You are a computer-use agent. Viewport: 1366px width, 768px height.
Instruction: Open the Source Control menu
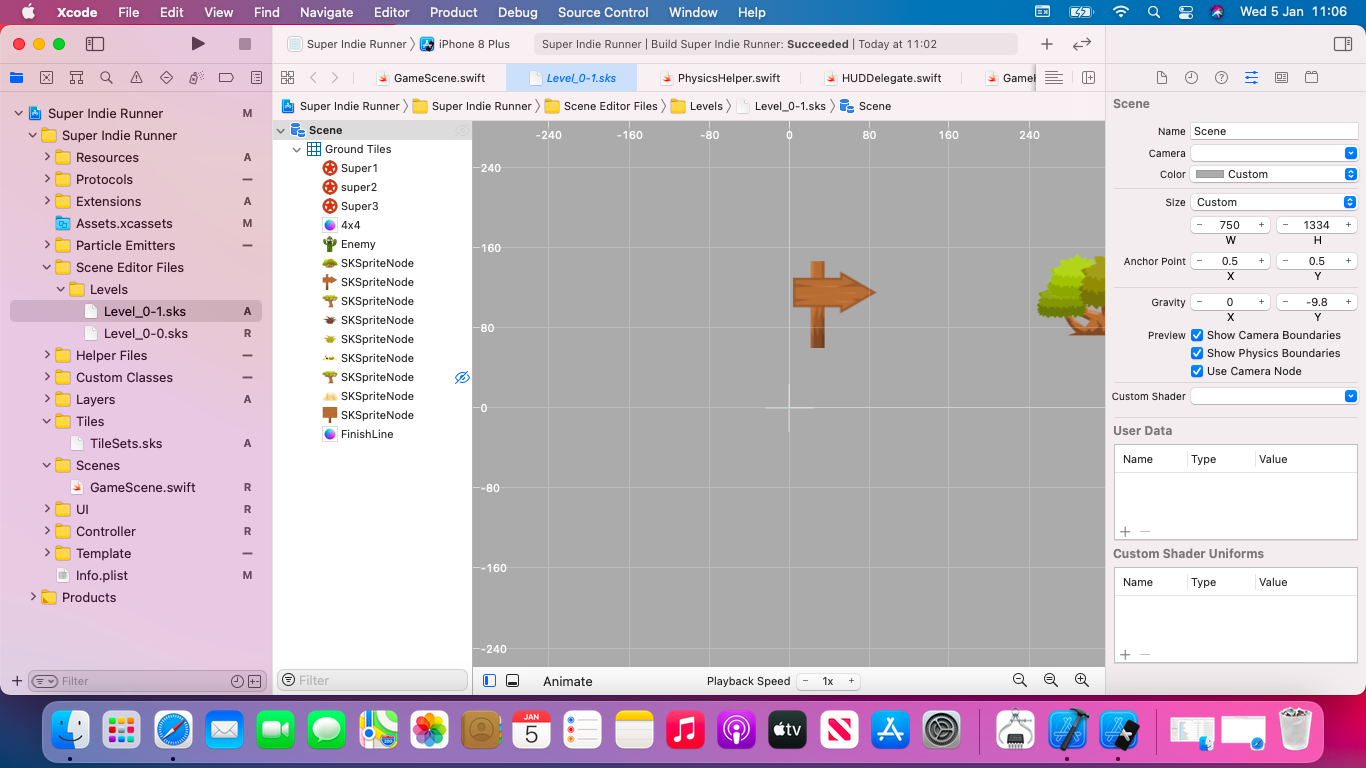(602, 12)
